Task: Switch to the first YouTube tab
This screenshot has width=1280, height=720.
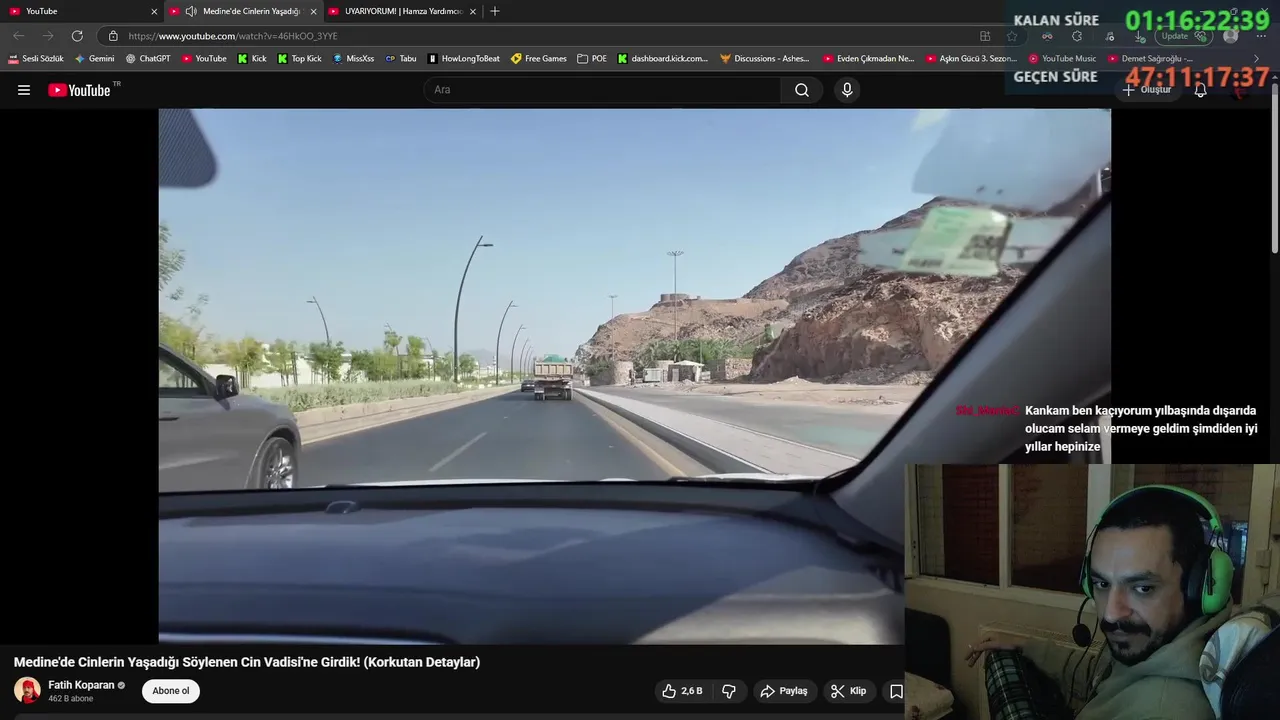Action: 80,11
